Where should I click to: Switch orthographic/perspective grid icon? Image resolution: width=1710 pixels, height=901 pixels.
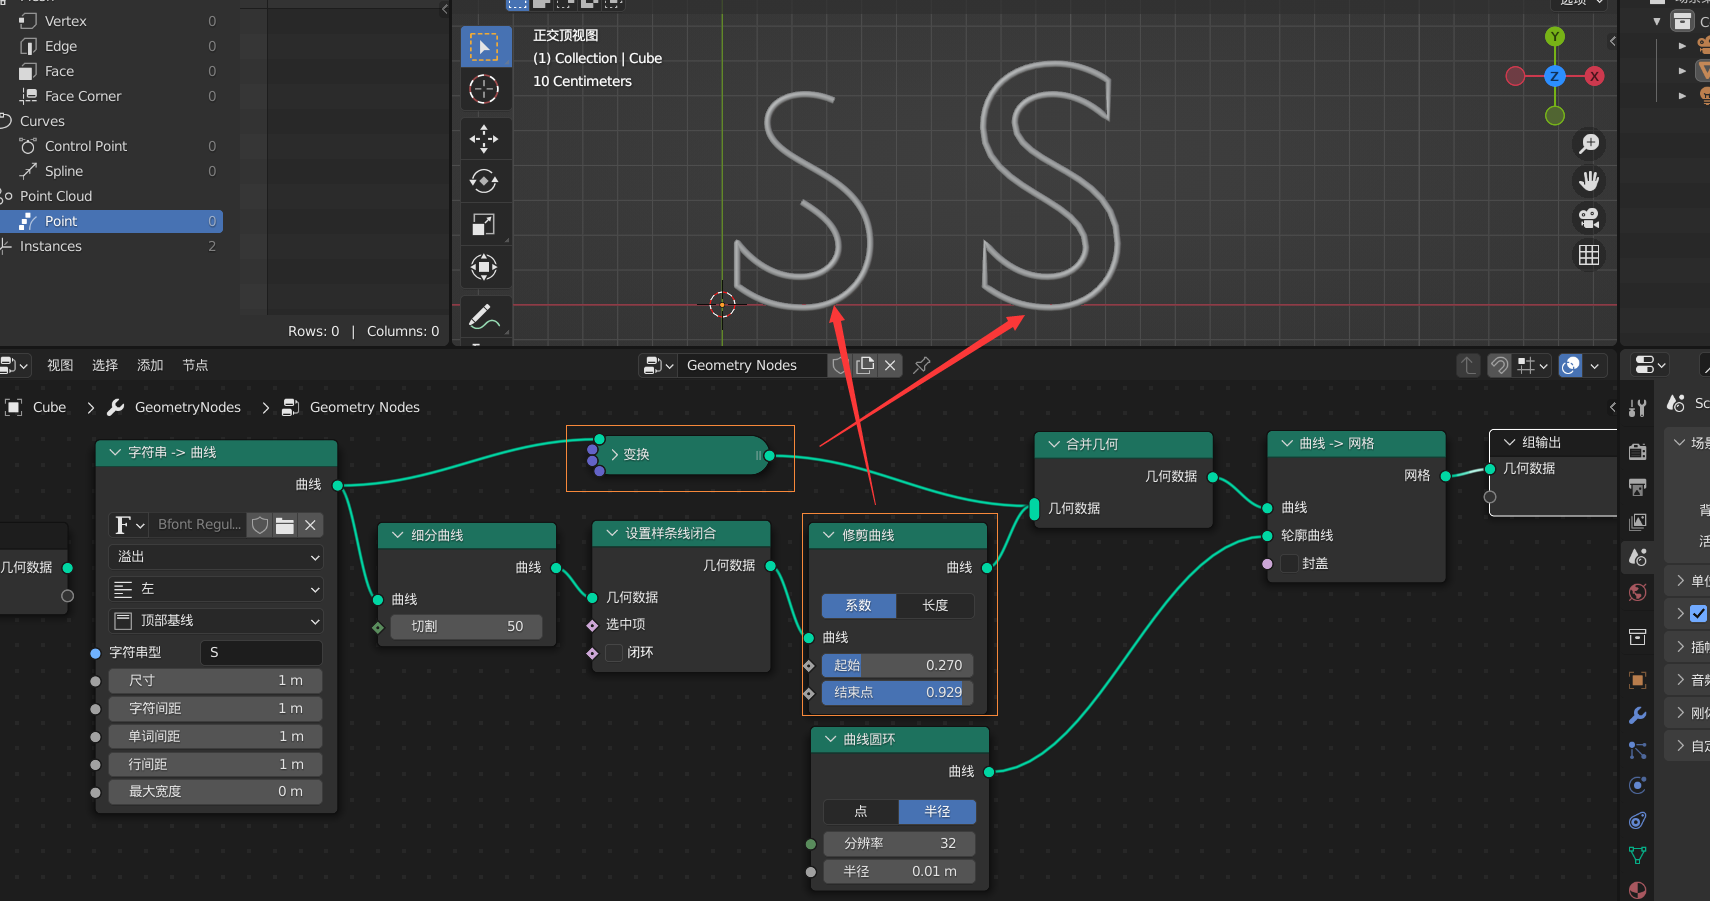[x=1589, y=255]
